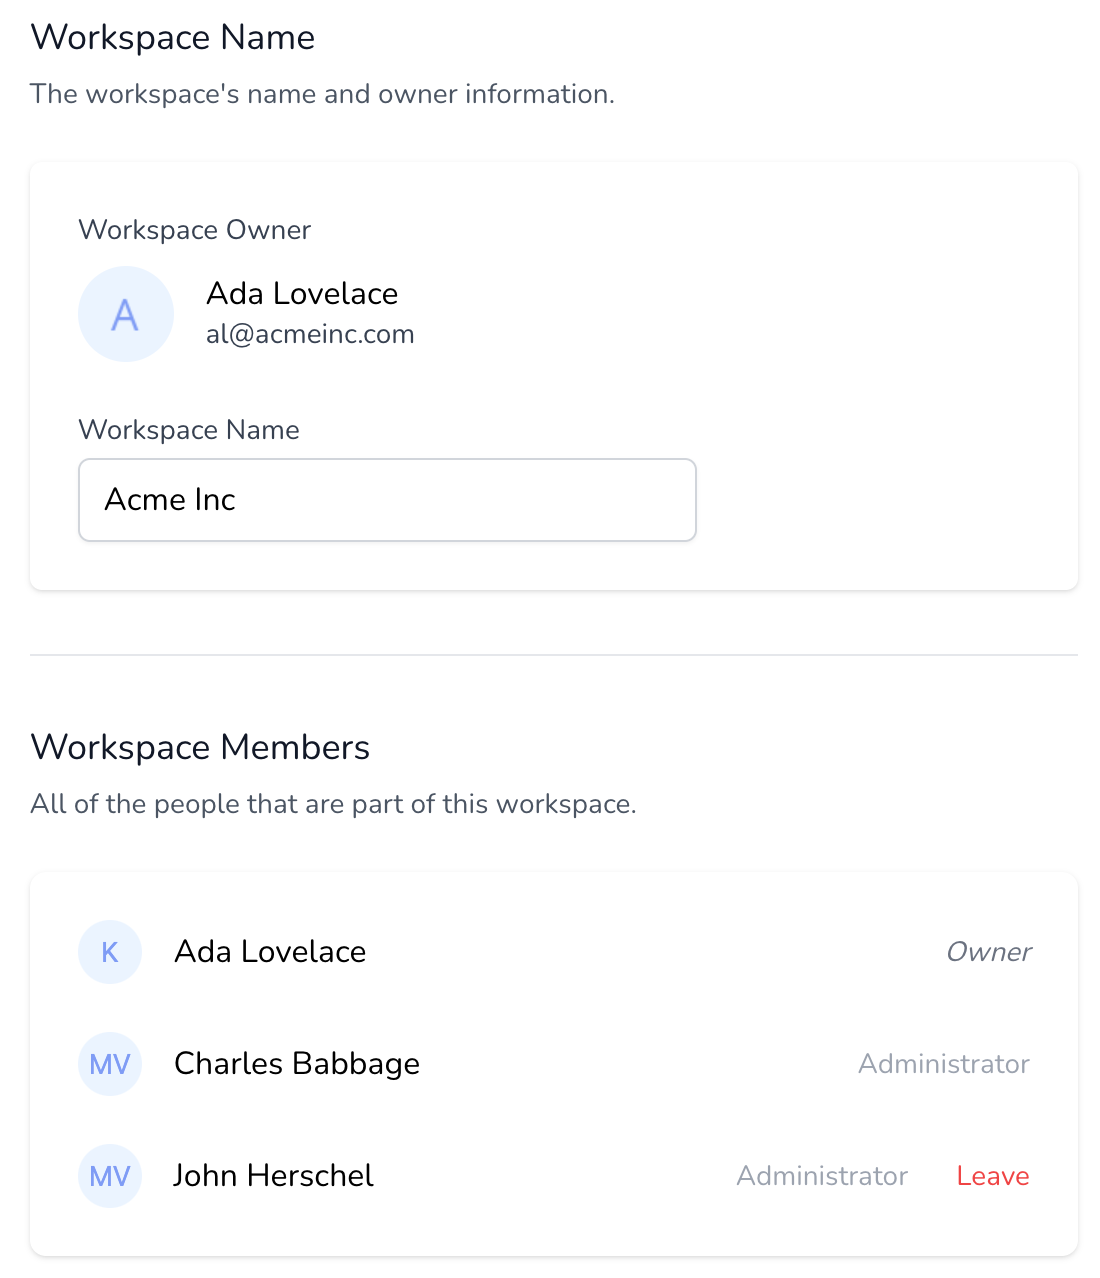
Task: Click the Workspace Name label above input
Action: click(189, 430)
